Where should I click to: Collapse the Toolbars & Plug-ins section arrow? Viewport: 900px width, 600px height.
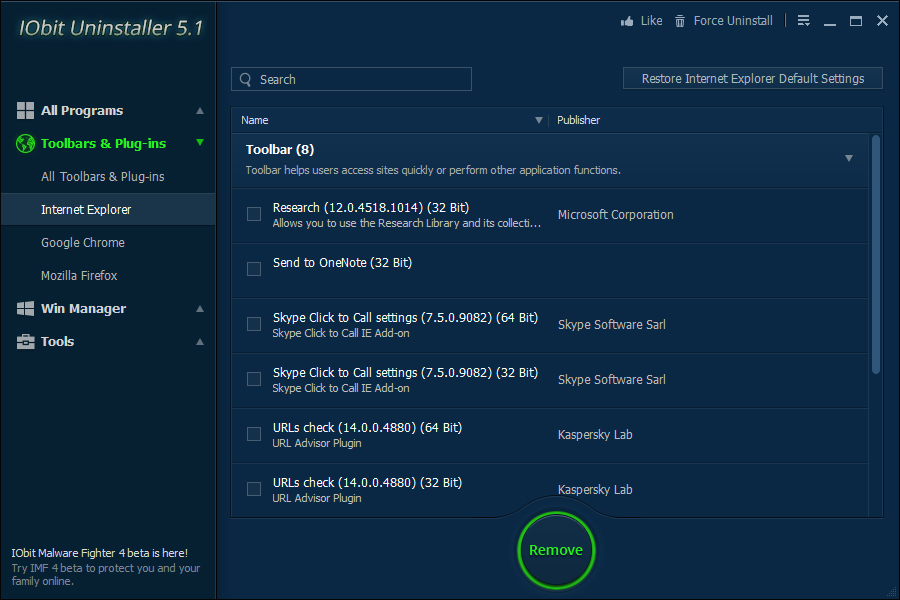pyautogui.click(x=200, y=142)
